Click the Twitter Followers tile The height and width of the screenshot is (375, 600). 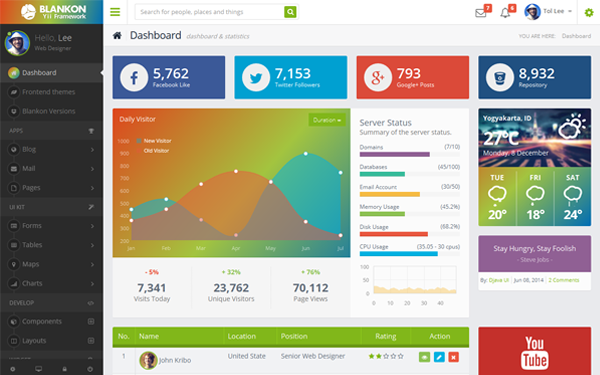pos(291,77)
